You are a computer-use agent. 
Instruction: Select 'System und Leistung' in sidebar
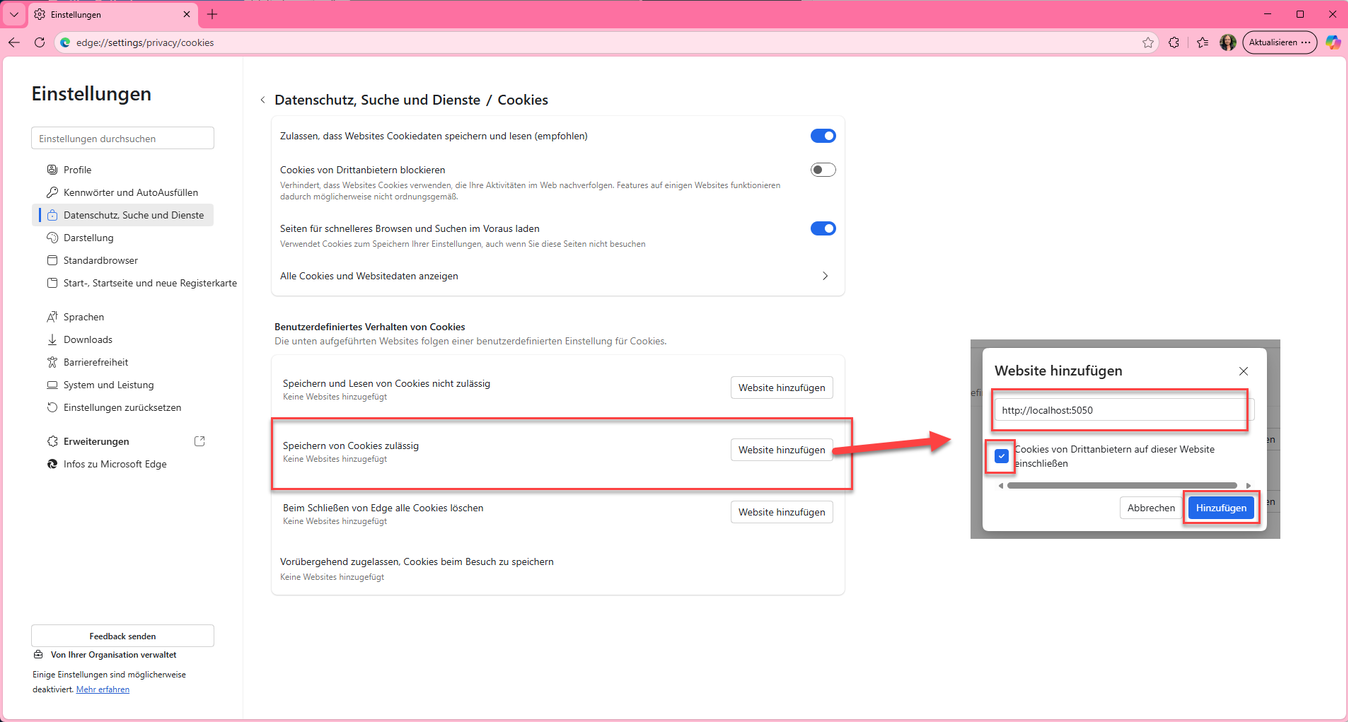tap(108, 385)
